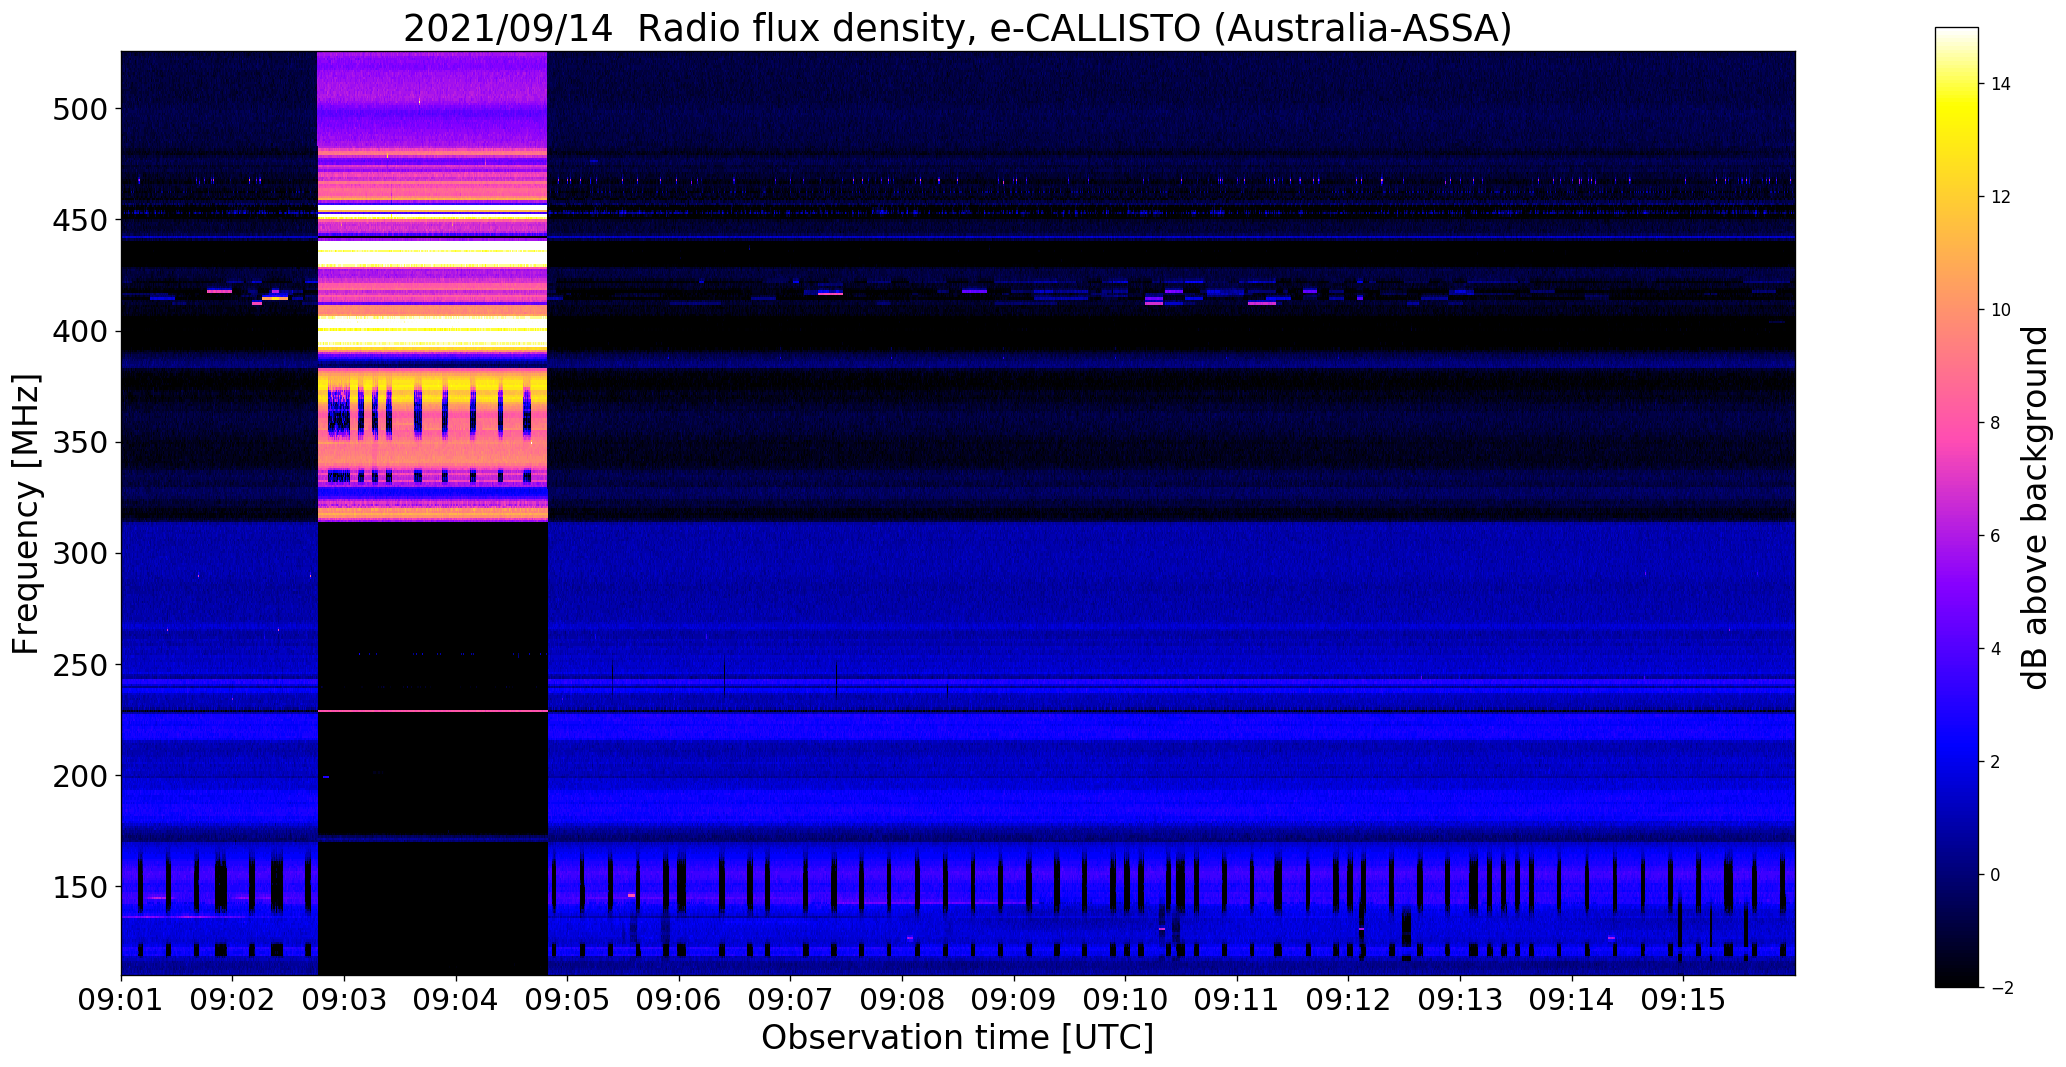Click the 'dB above background' colorbar label
2066x1067 pixels.
tap(2035, 507)
